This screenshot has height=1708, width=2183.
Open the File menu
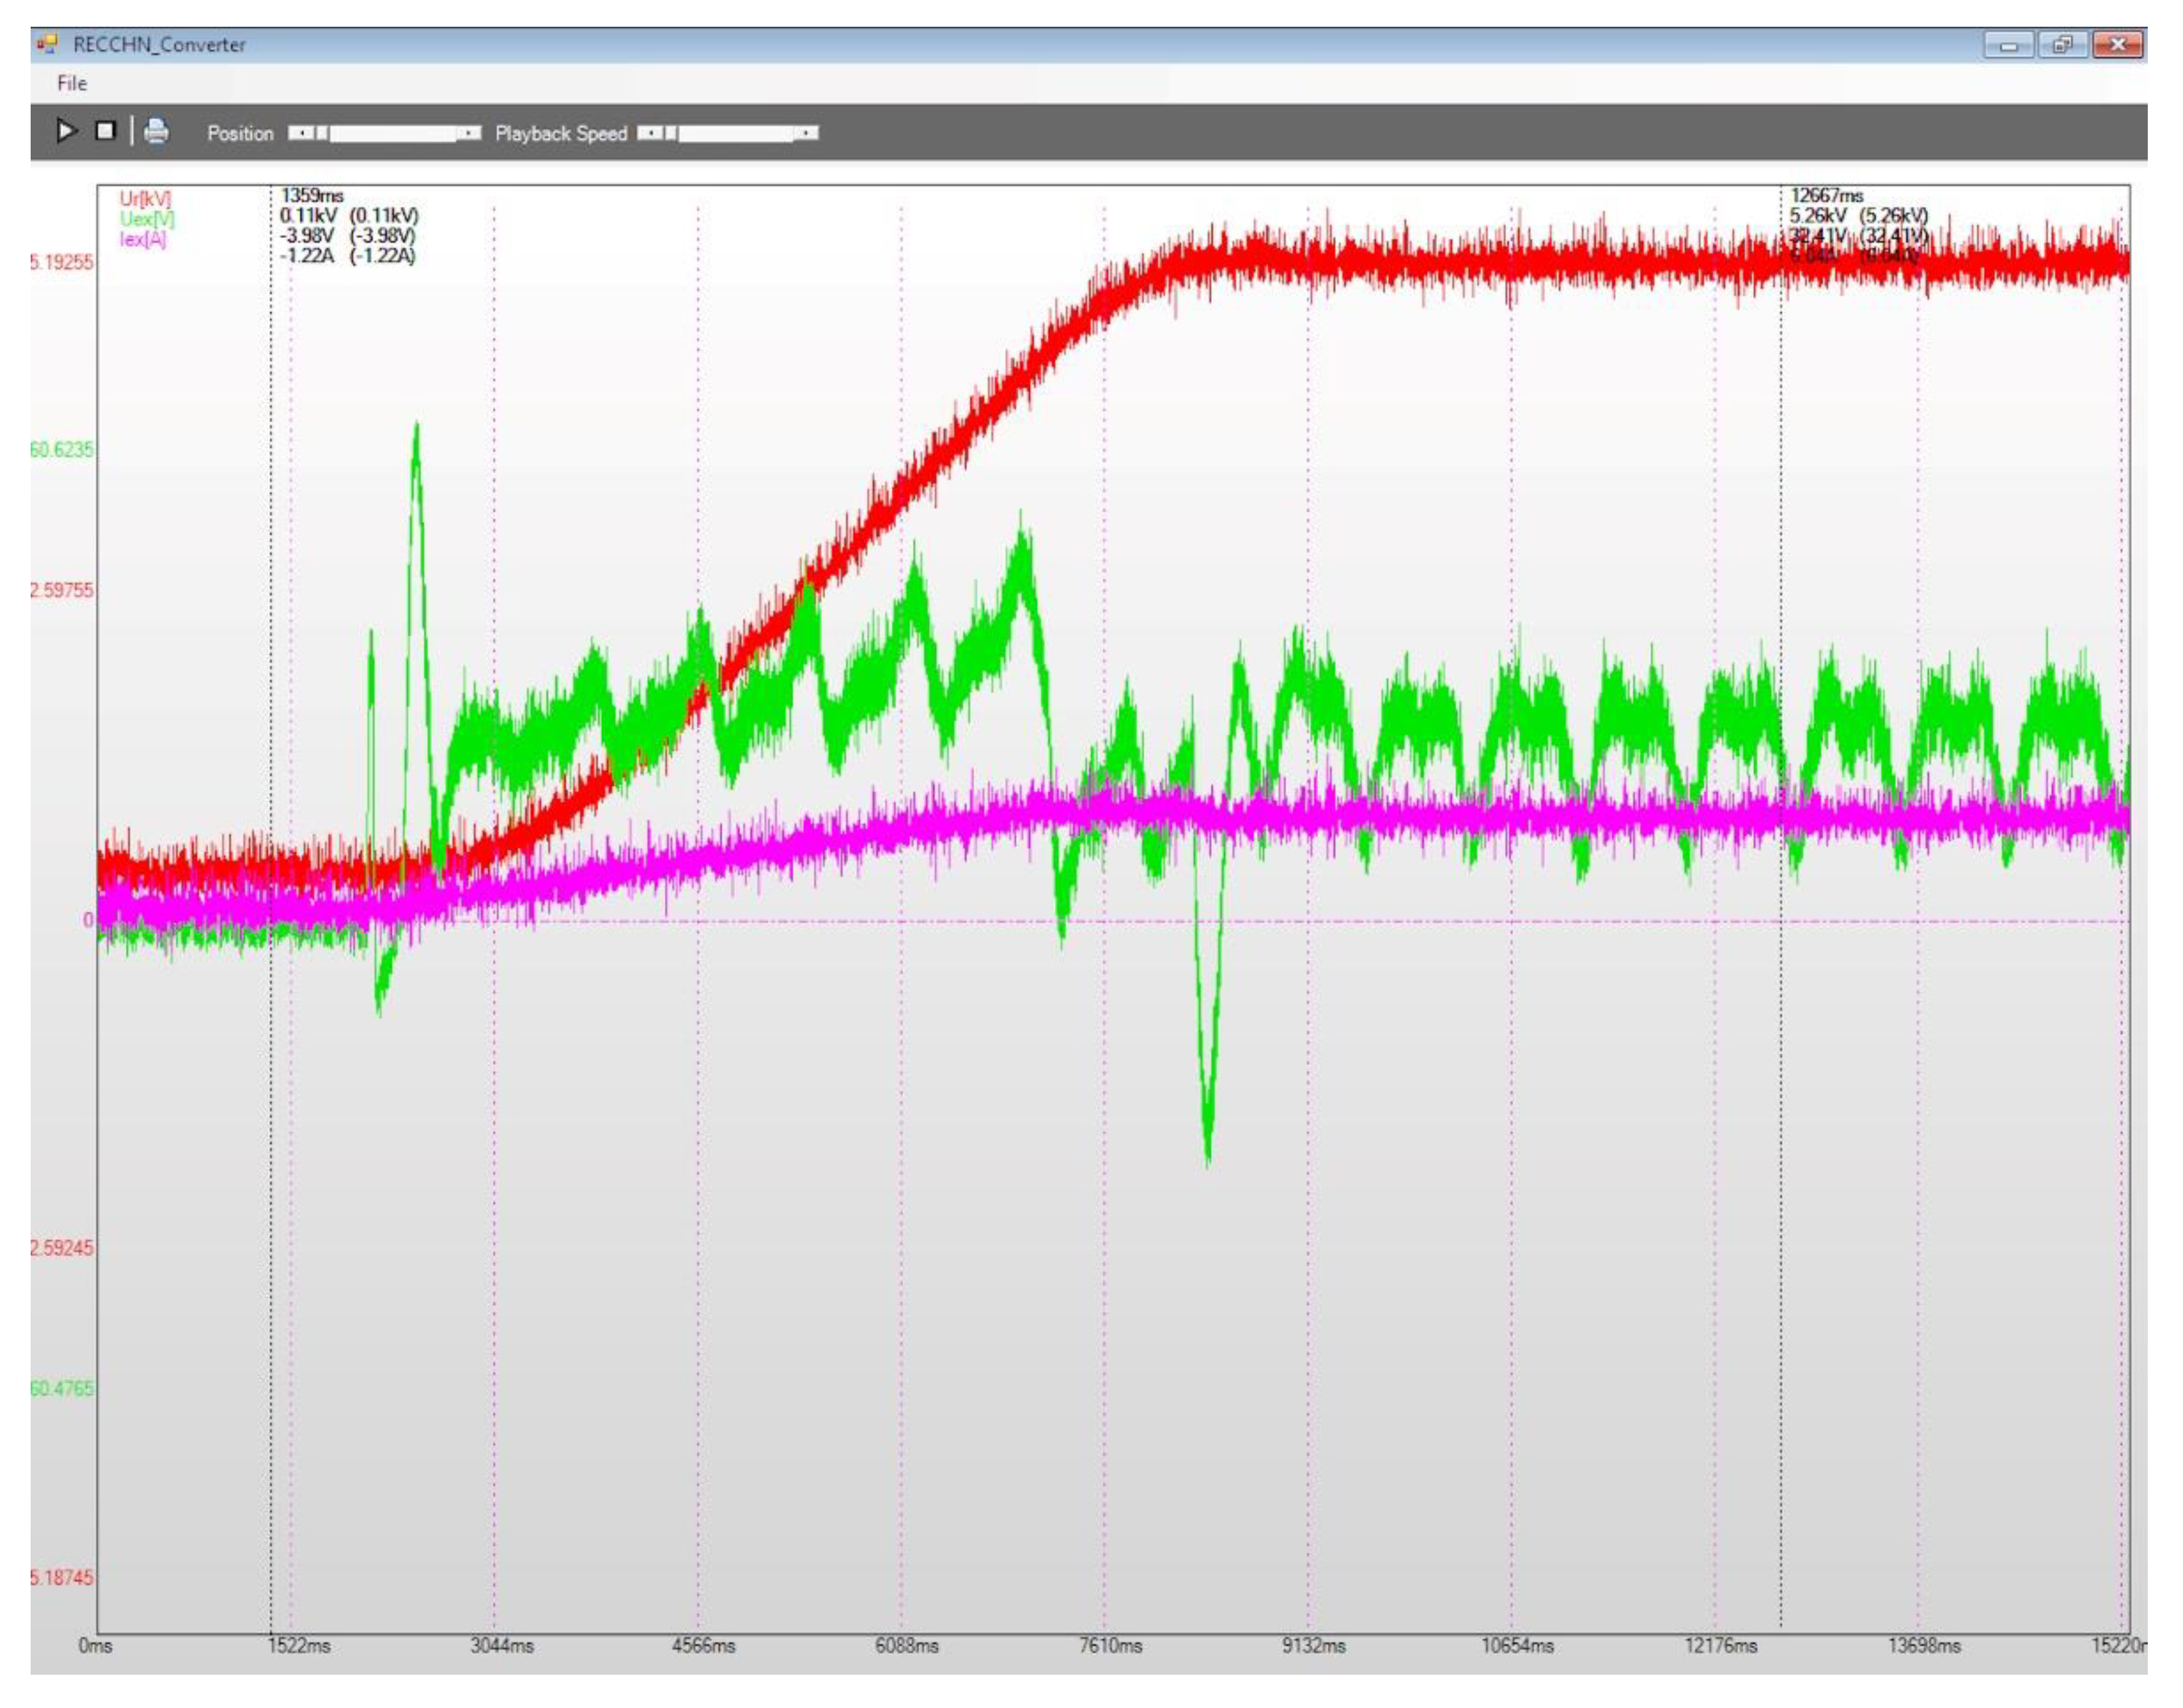[x=71, y=83]
